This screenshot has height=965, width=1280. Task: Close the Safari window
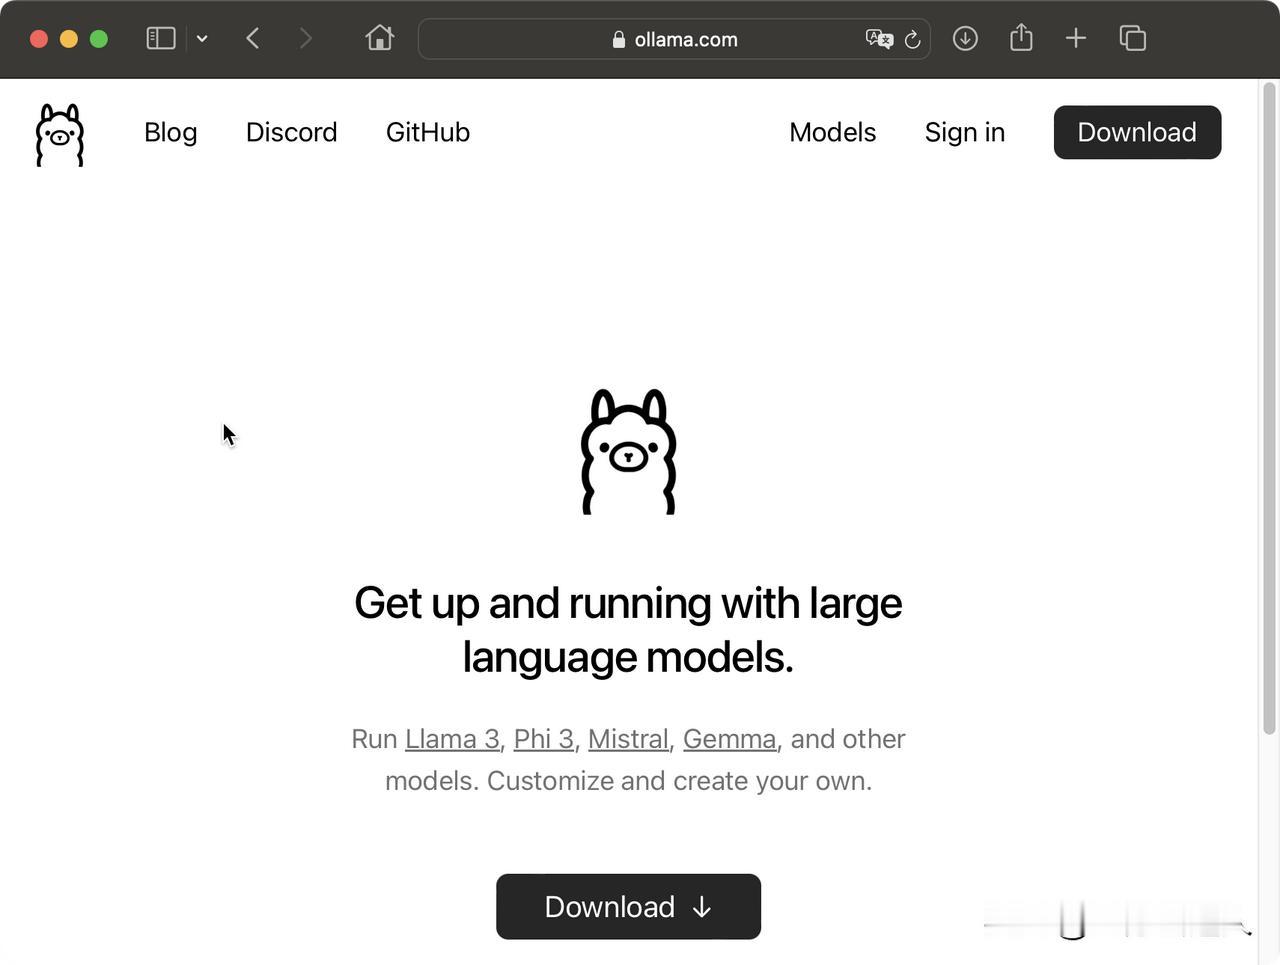click(39, 39)
